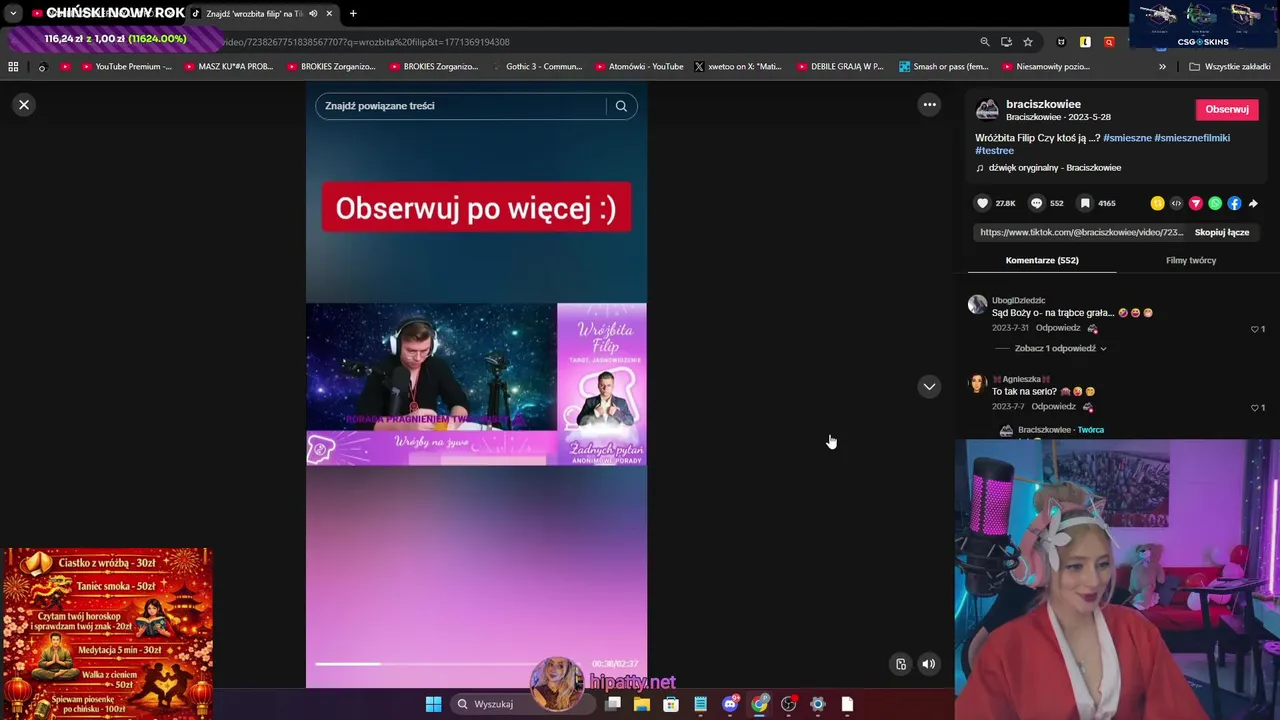Open the Settings gear on the taskbar
The image size is (1280, 720).
click(818, 704)
